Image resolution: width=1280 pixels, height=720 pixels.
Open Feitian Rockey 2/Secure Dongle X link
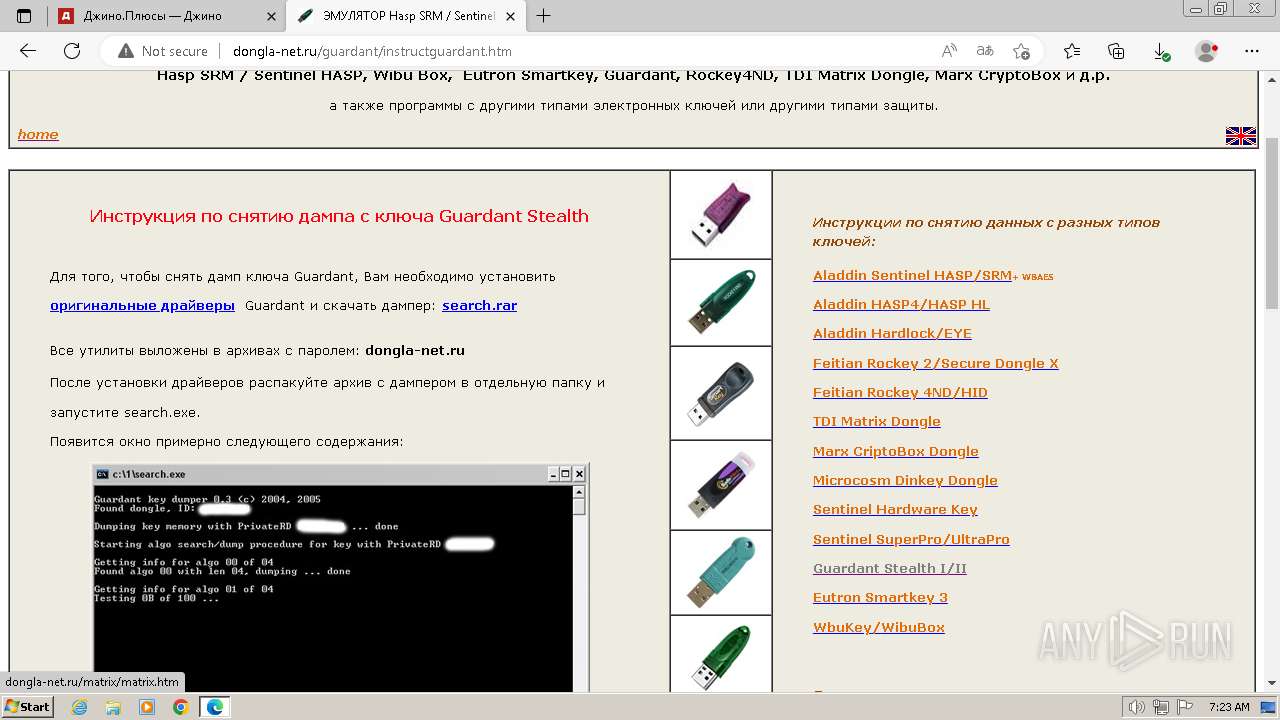click(935, 363)
